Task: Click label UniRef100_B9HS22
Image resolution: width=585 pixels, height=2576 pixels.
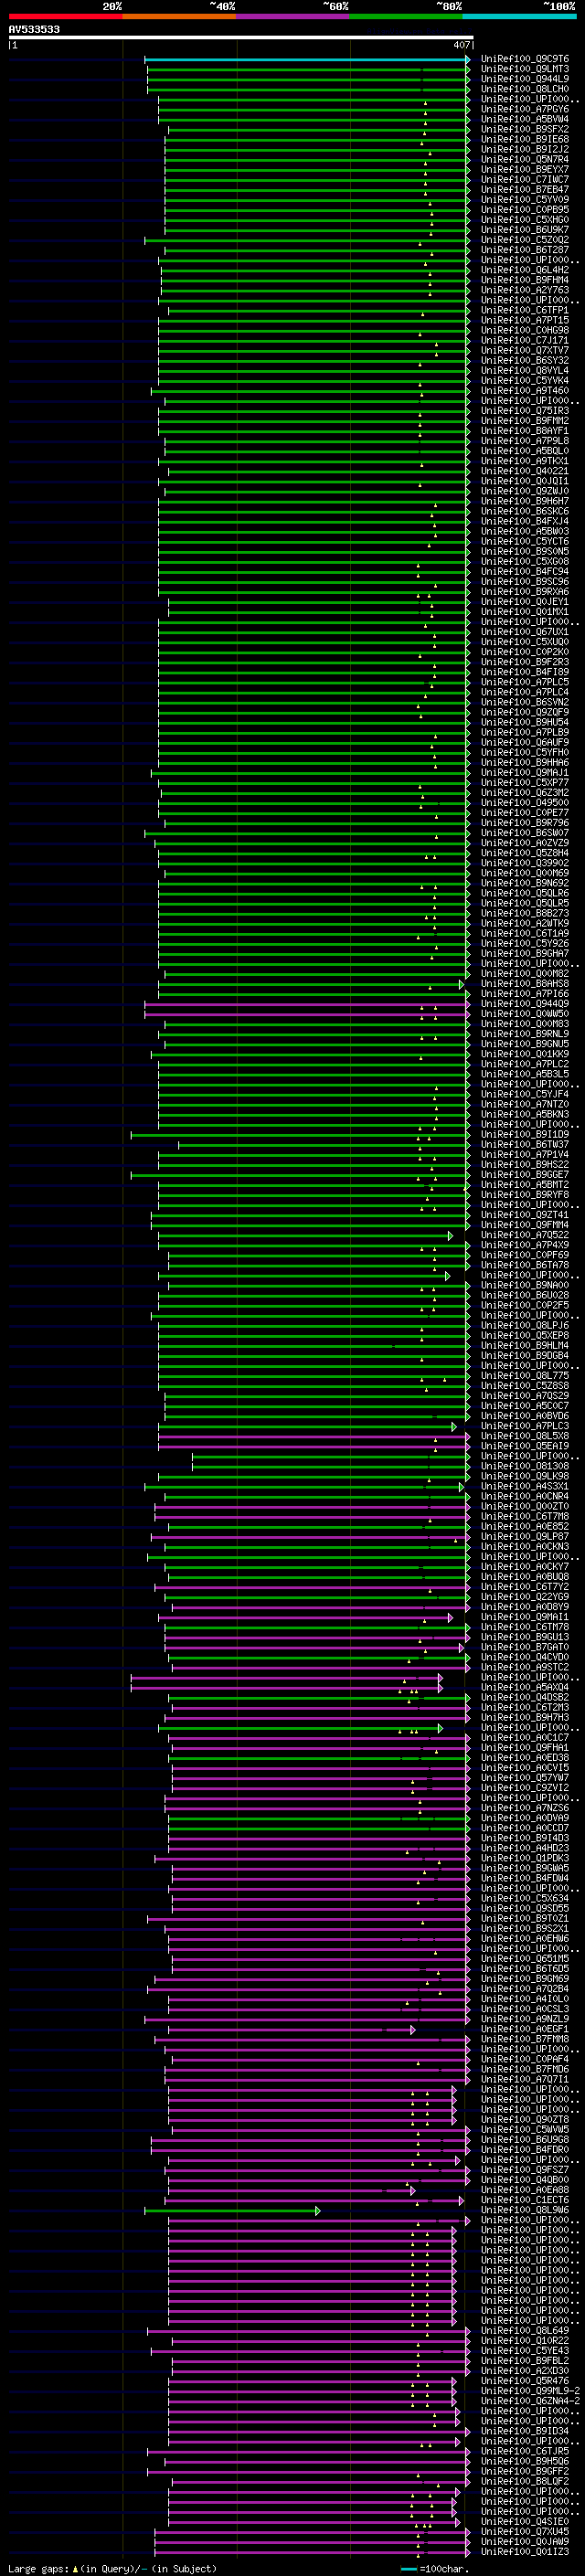Action: point(525,1165)
